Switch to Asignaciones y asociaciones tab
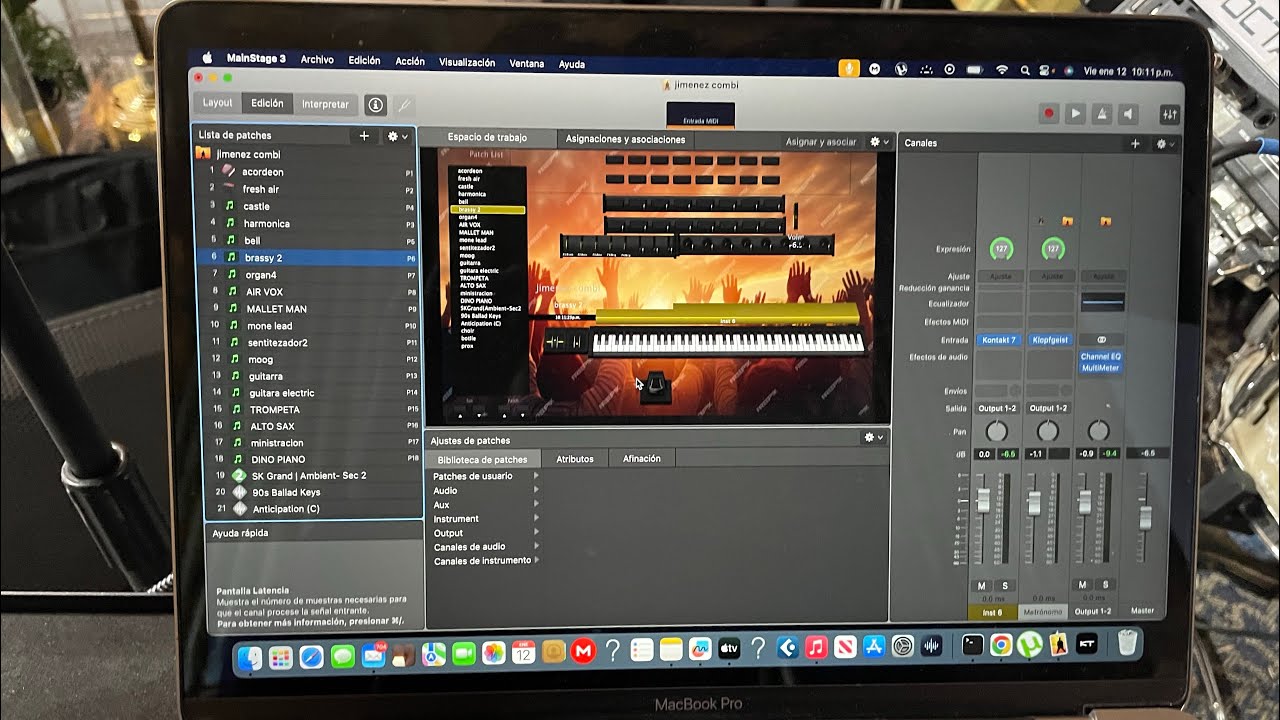This screenshot has height=720, width=1280. (x=625, y=139)
